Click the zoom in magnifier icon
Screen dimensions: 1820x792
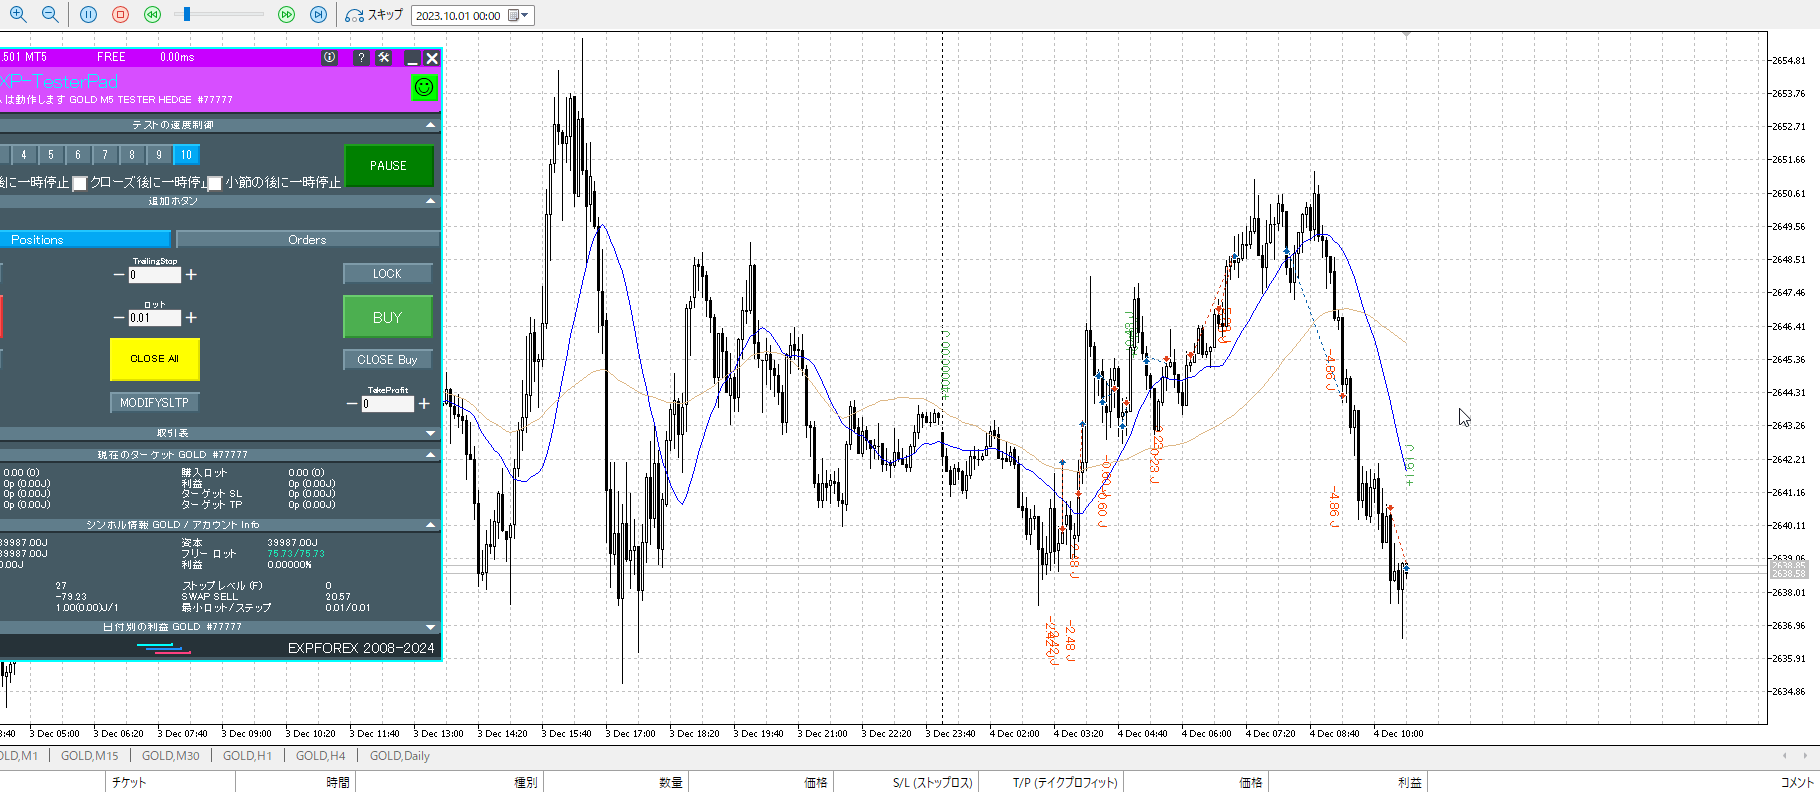(18, 15)
